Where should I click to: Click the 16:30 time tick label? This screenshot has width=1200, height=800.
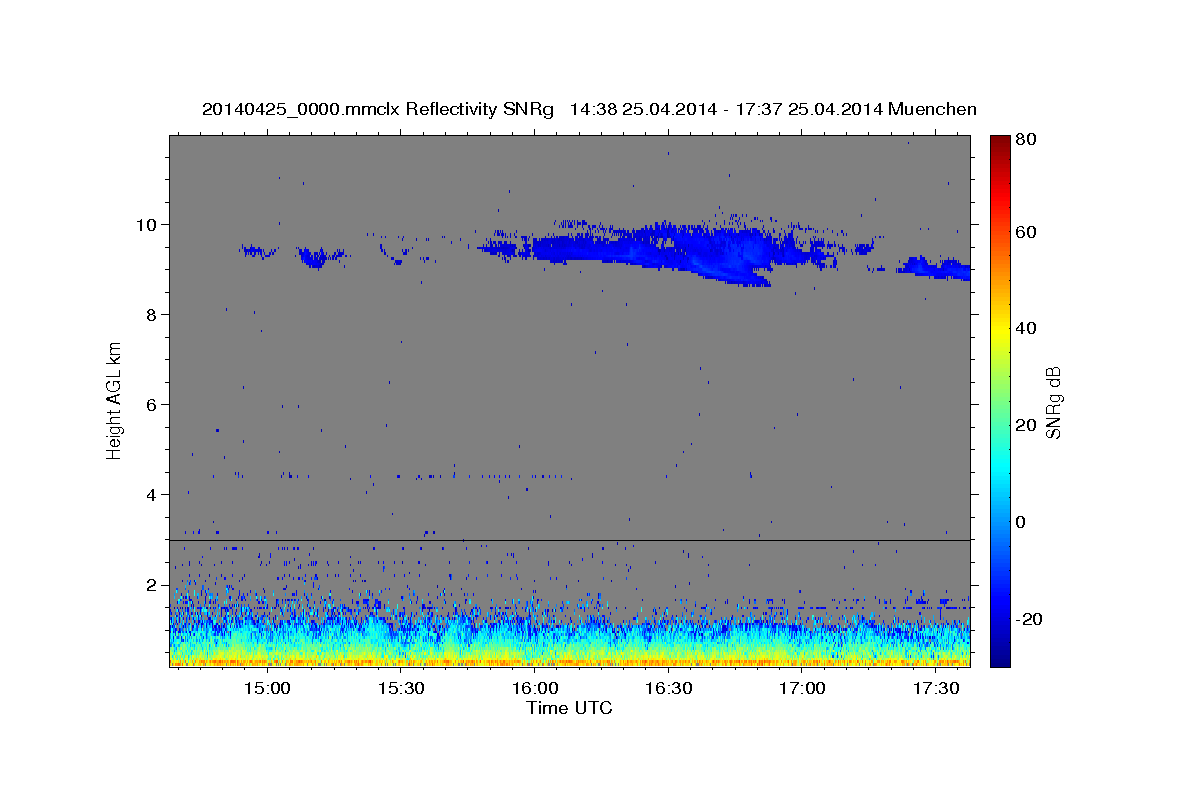[x=669, y=689]
